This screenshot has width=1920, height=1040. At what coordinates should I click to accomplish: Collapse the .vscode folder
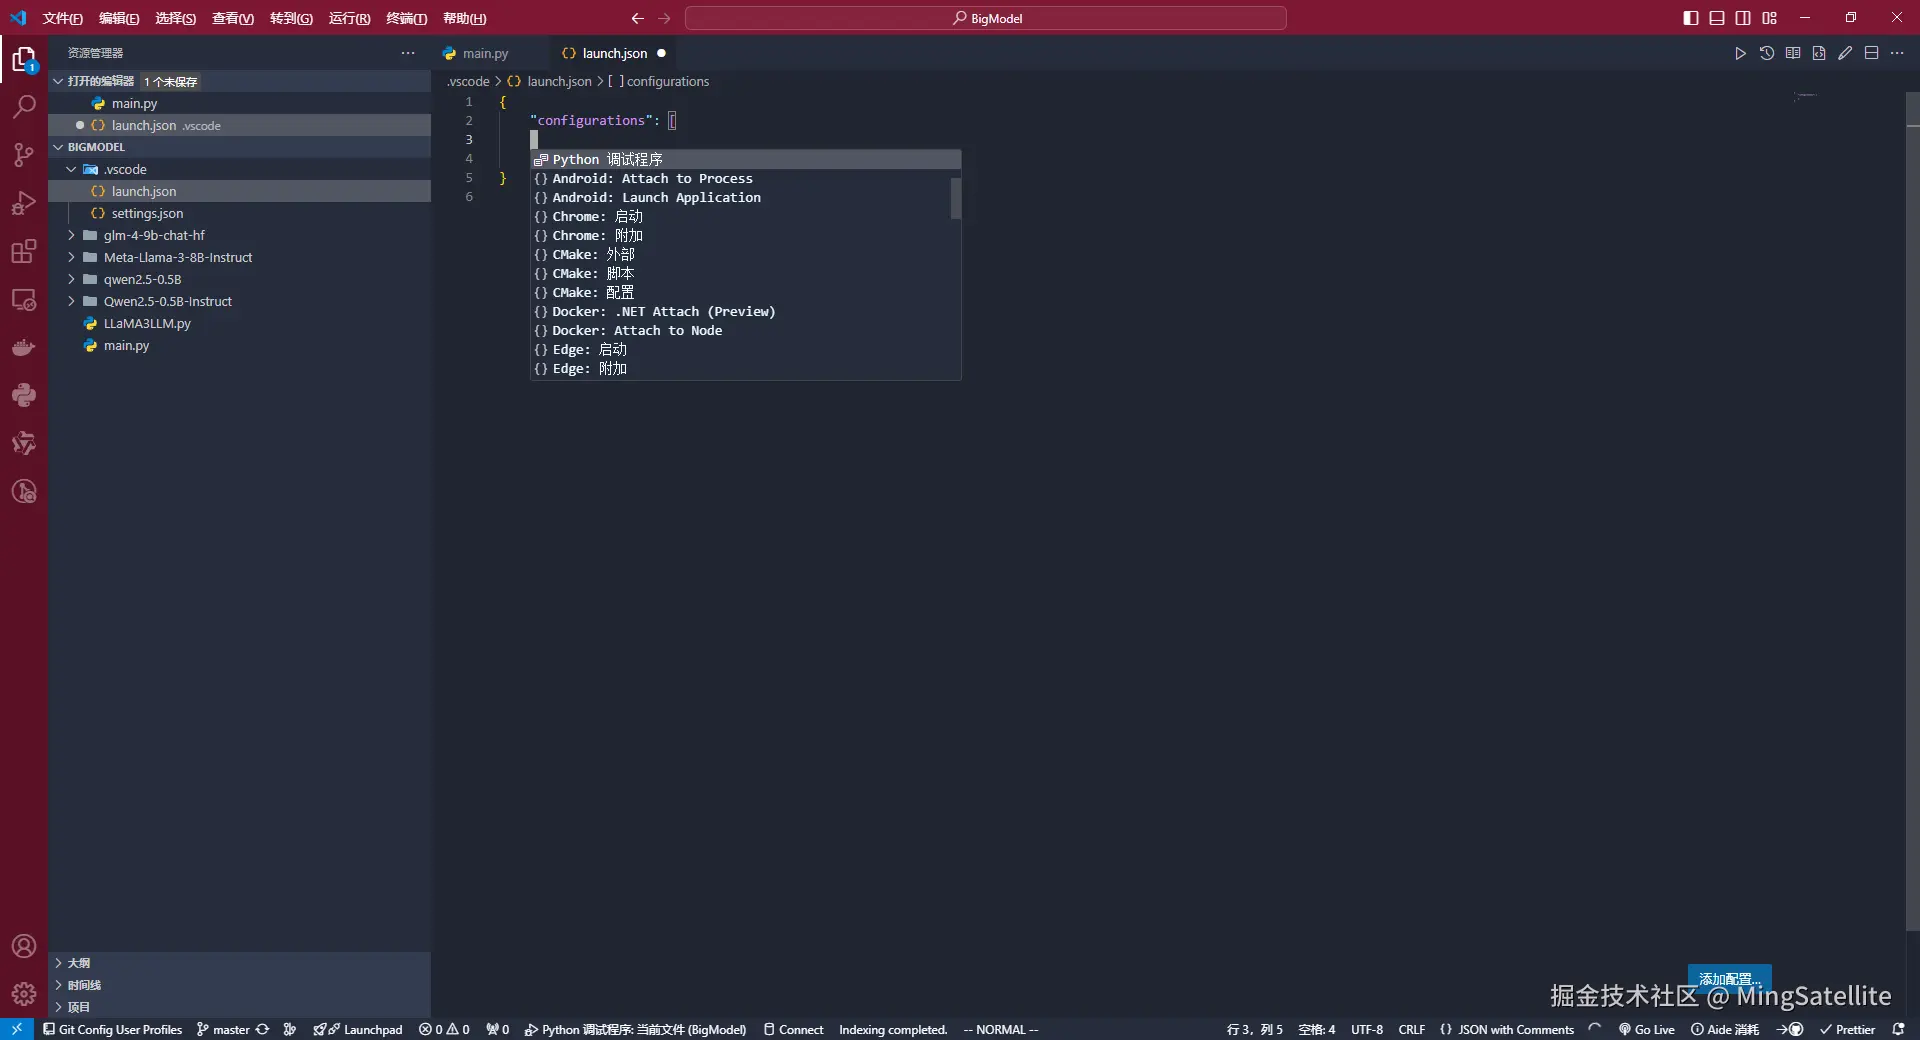coord(71,169)
